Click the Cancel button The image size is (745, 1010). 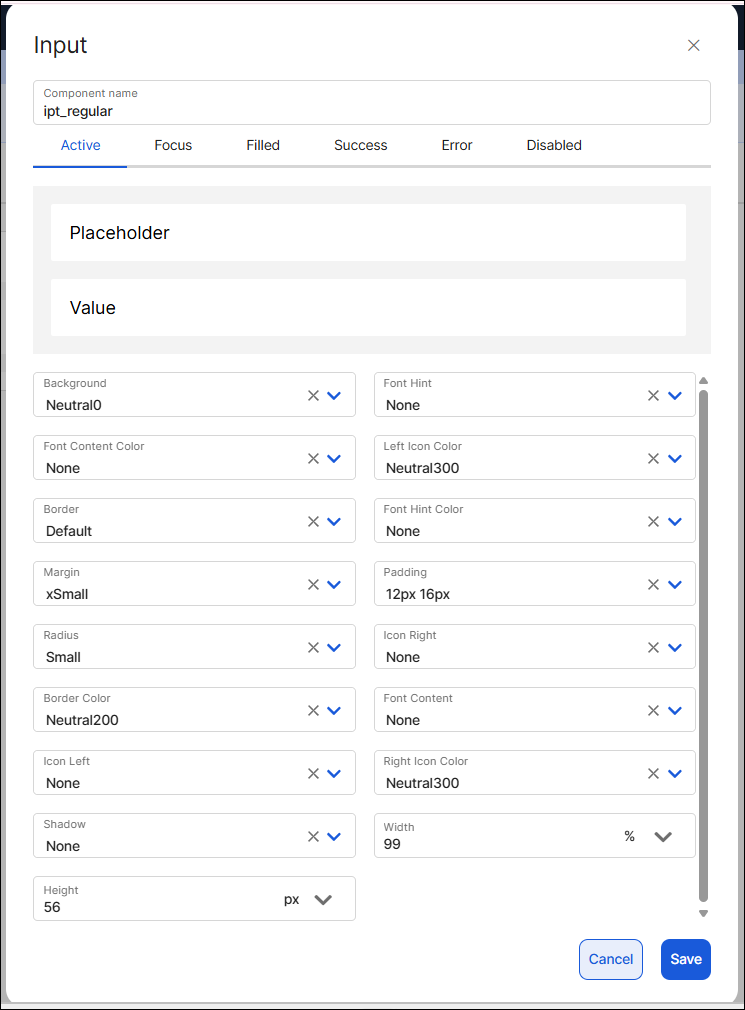point(610,959)
